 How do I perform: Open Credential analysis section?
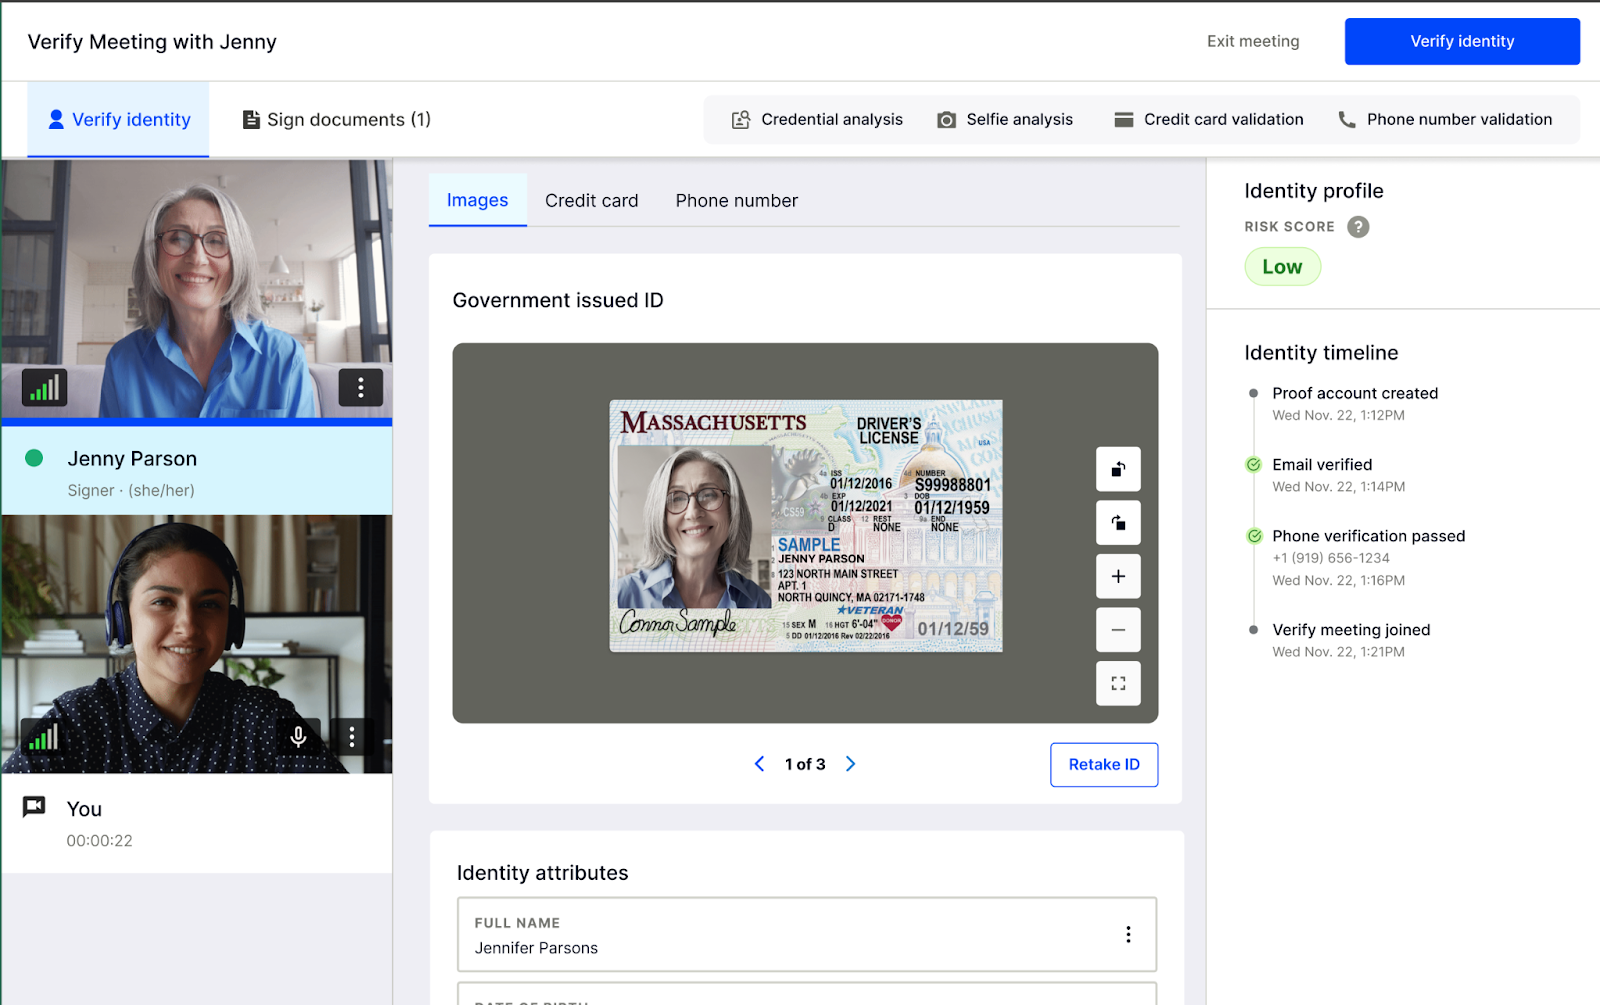pos(817,120)
